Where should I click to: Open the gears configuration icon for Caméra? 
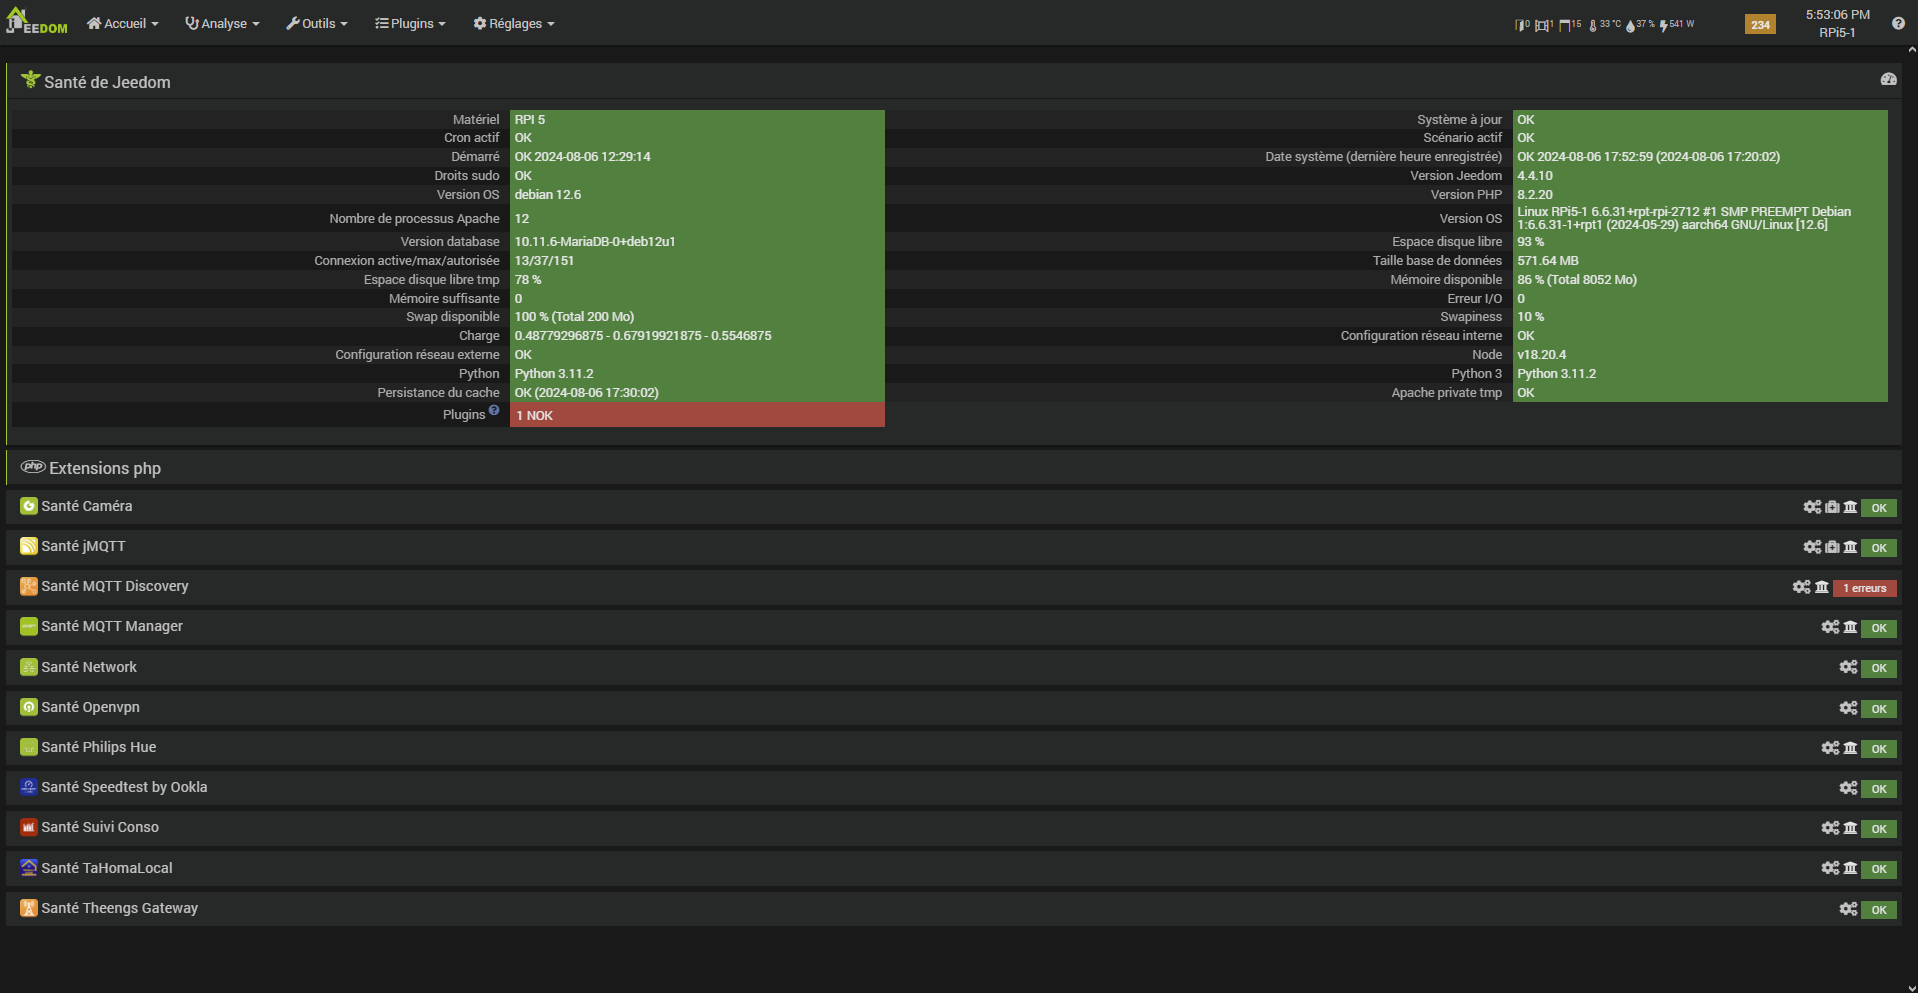coord(1812,507)
